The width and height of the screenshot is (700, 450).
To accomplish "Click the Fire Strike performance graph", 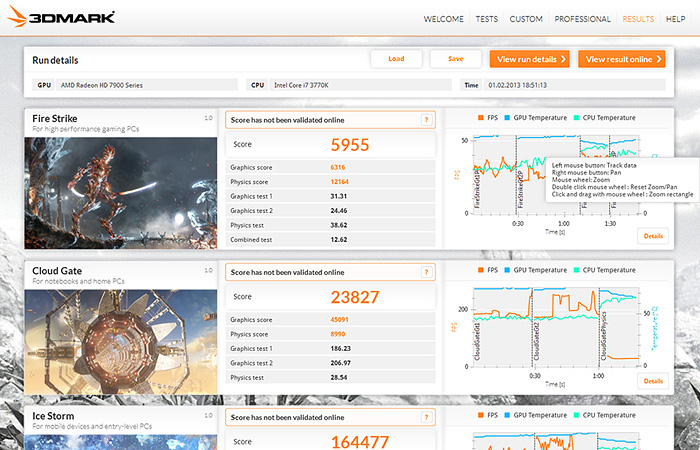I will [556, 175].
